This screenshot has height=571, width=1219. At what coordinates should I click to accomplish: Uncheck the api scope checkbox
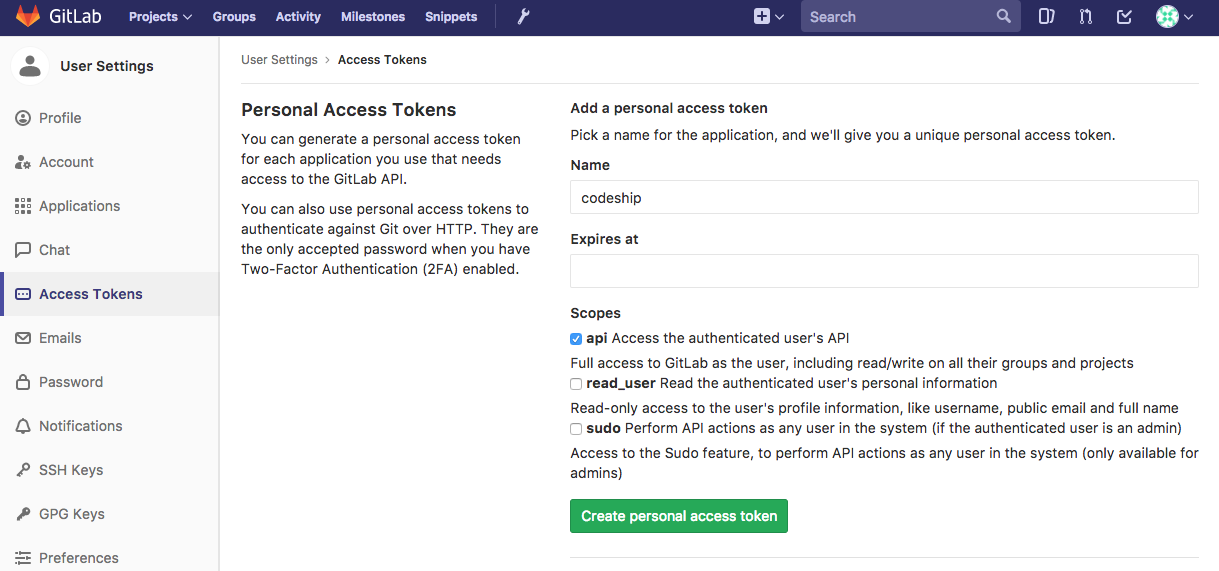[576, 339]
